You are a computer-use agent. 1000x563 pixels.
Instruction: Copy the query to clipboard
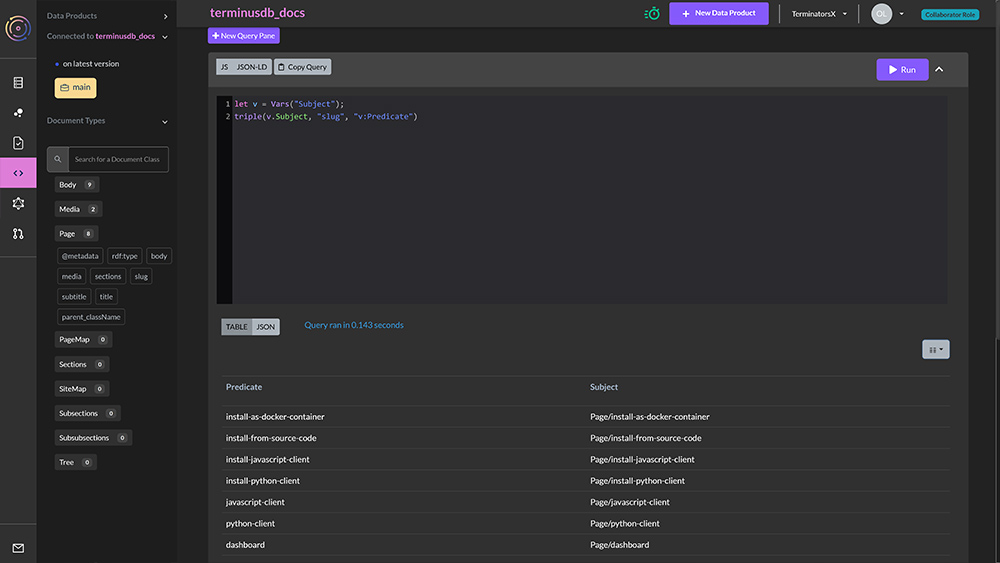[x=302, y=67]
